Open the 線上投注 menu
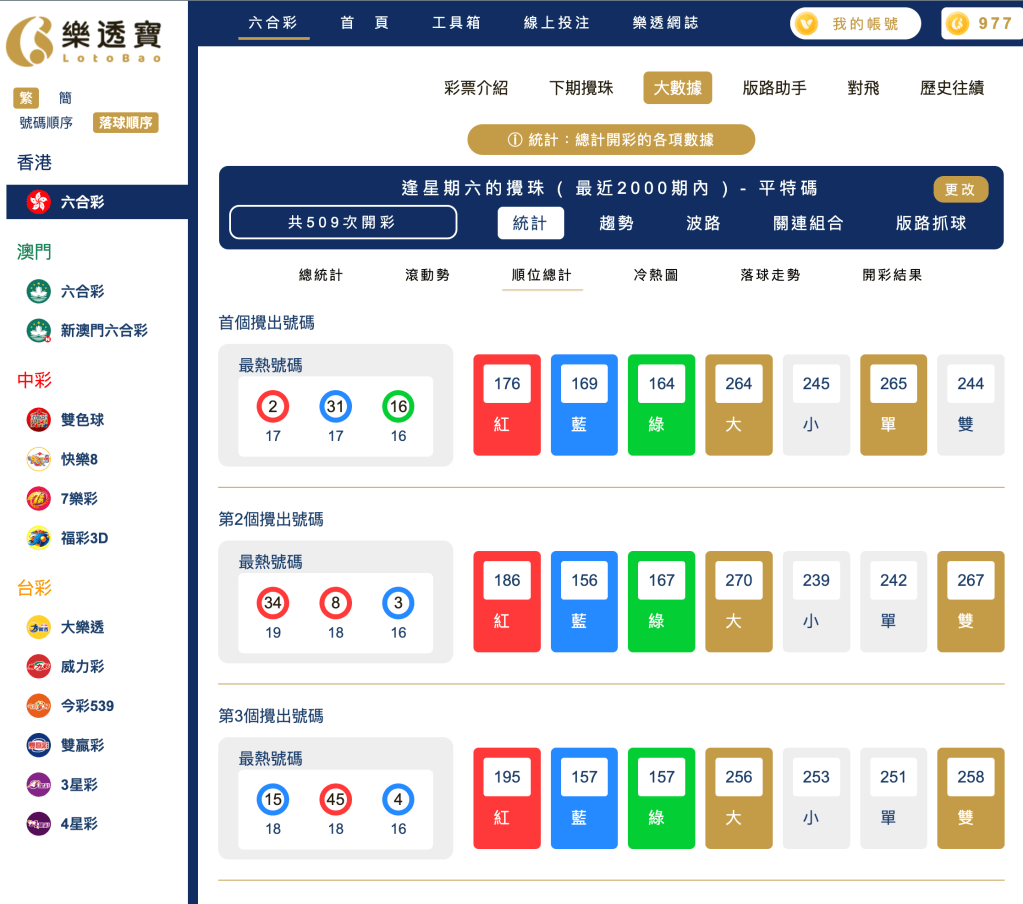Image resolution: width=1023 pixels, height=904 pixels. [x=555, y=22]
